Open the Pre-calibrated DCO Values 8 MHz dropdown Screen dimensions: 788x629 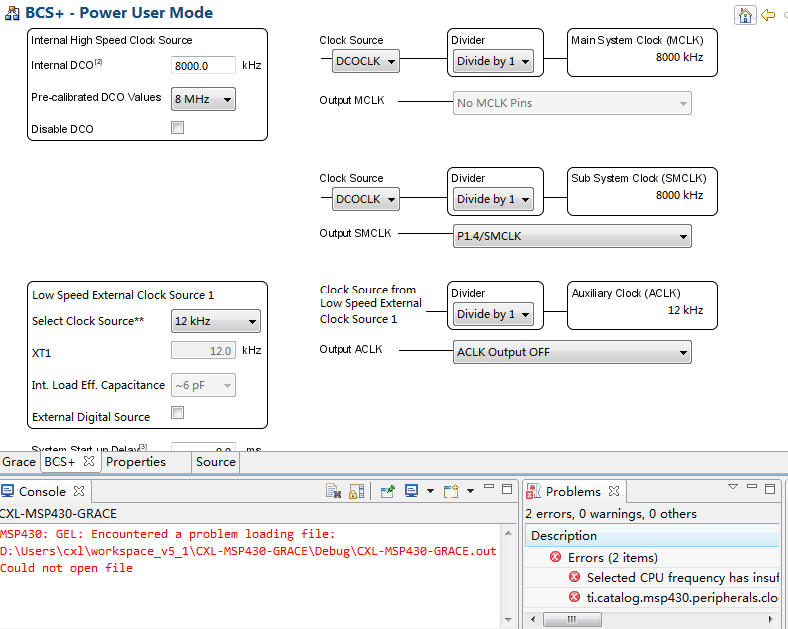203,99
